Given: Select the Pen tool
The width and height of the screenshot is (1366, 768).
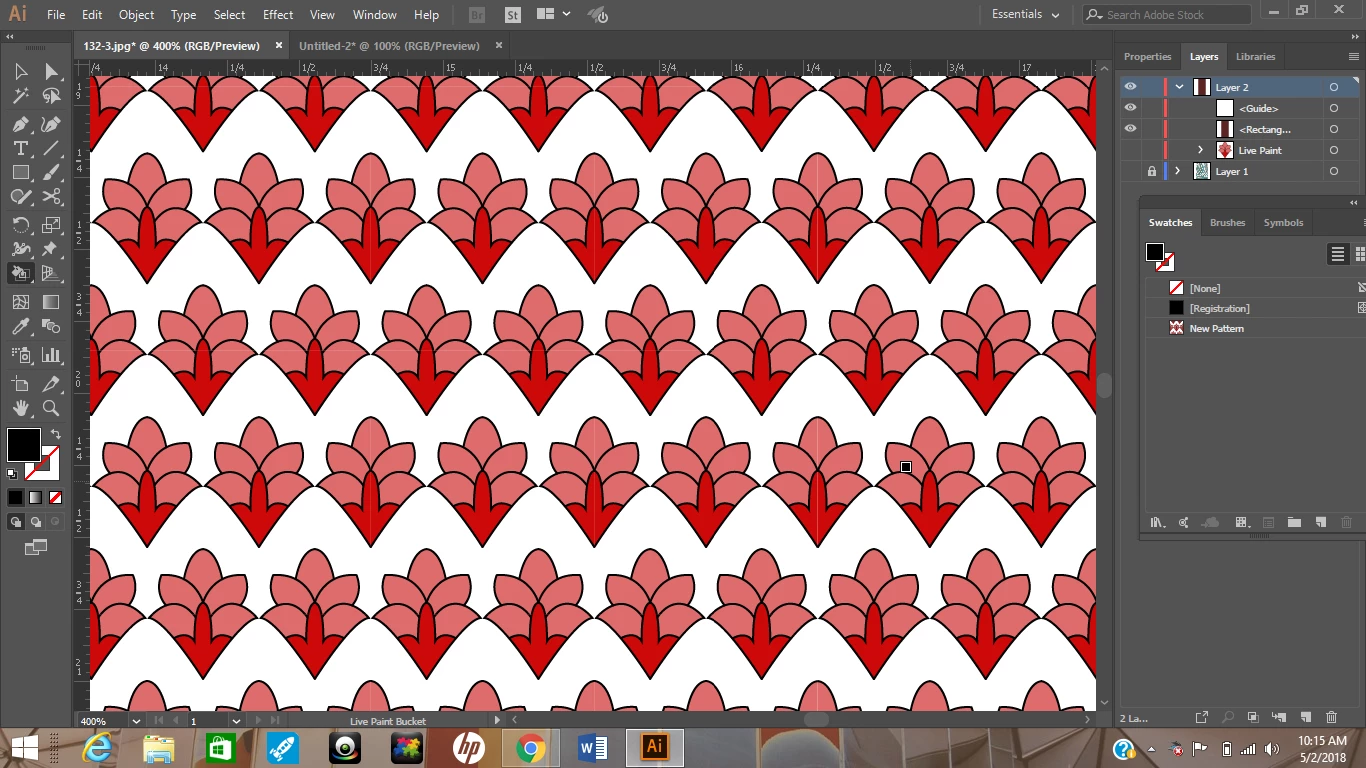Looking at the screenshot, I should coord(20,125).
